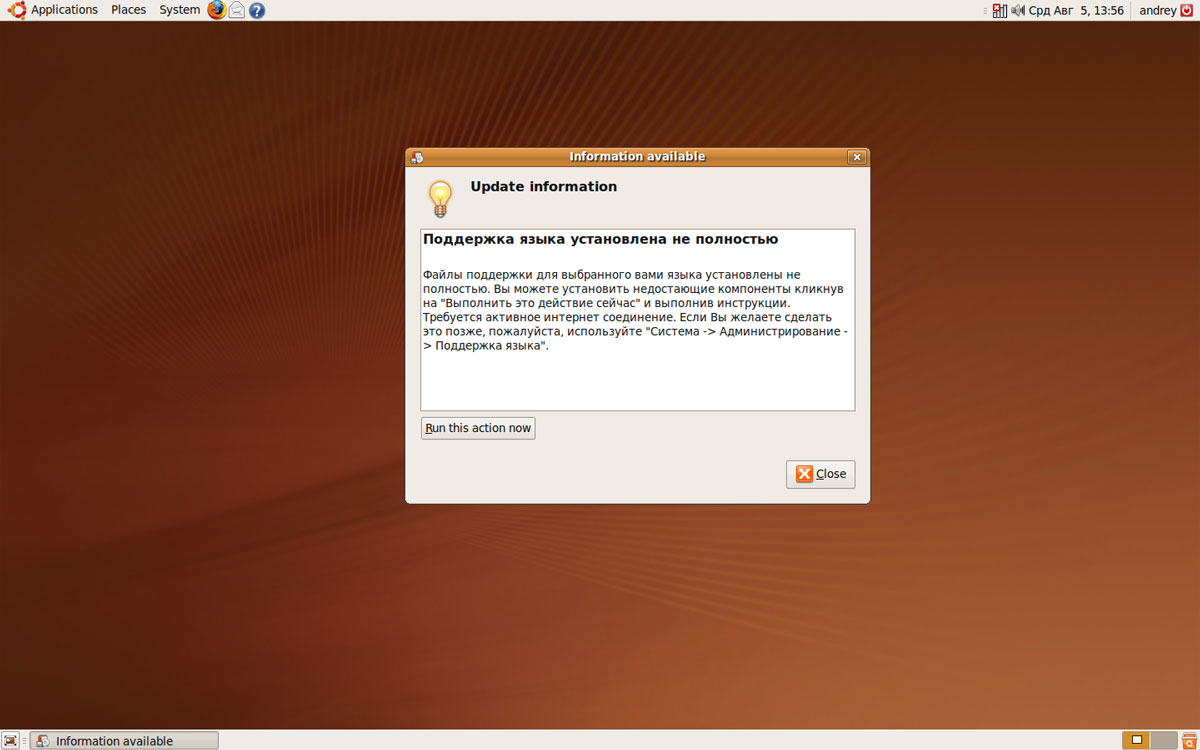Switch to the second workspace
The height and width of the screenshot is (750, 1200).
coord(1163,741)
